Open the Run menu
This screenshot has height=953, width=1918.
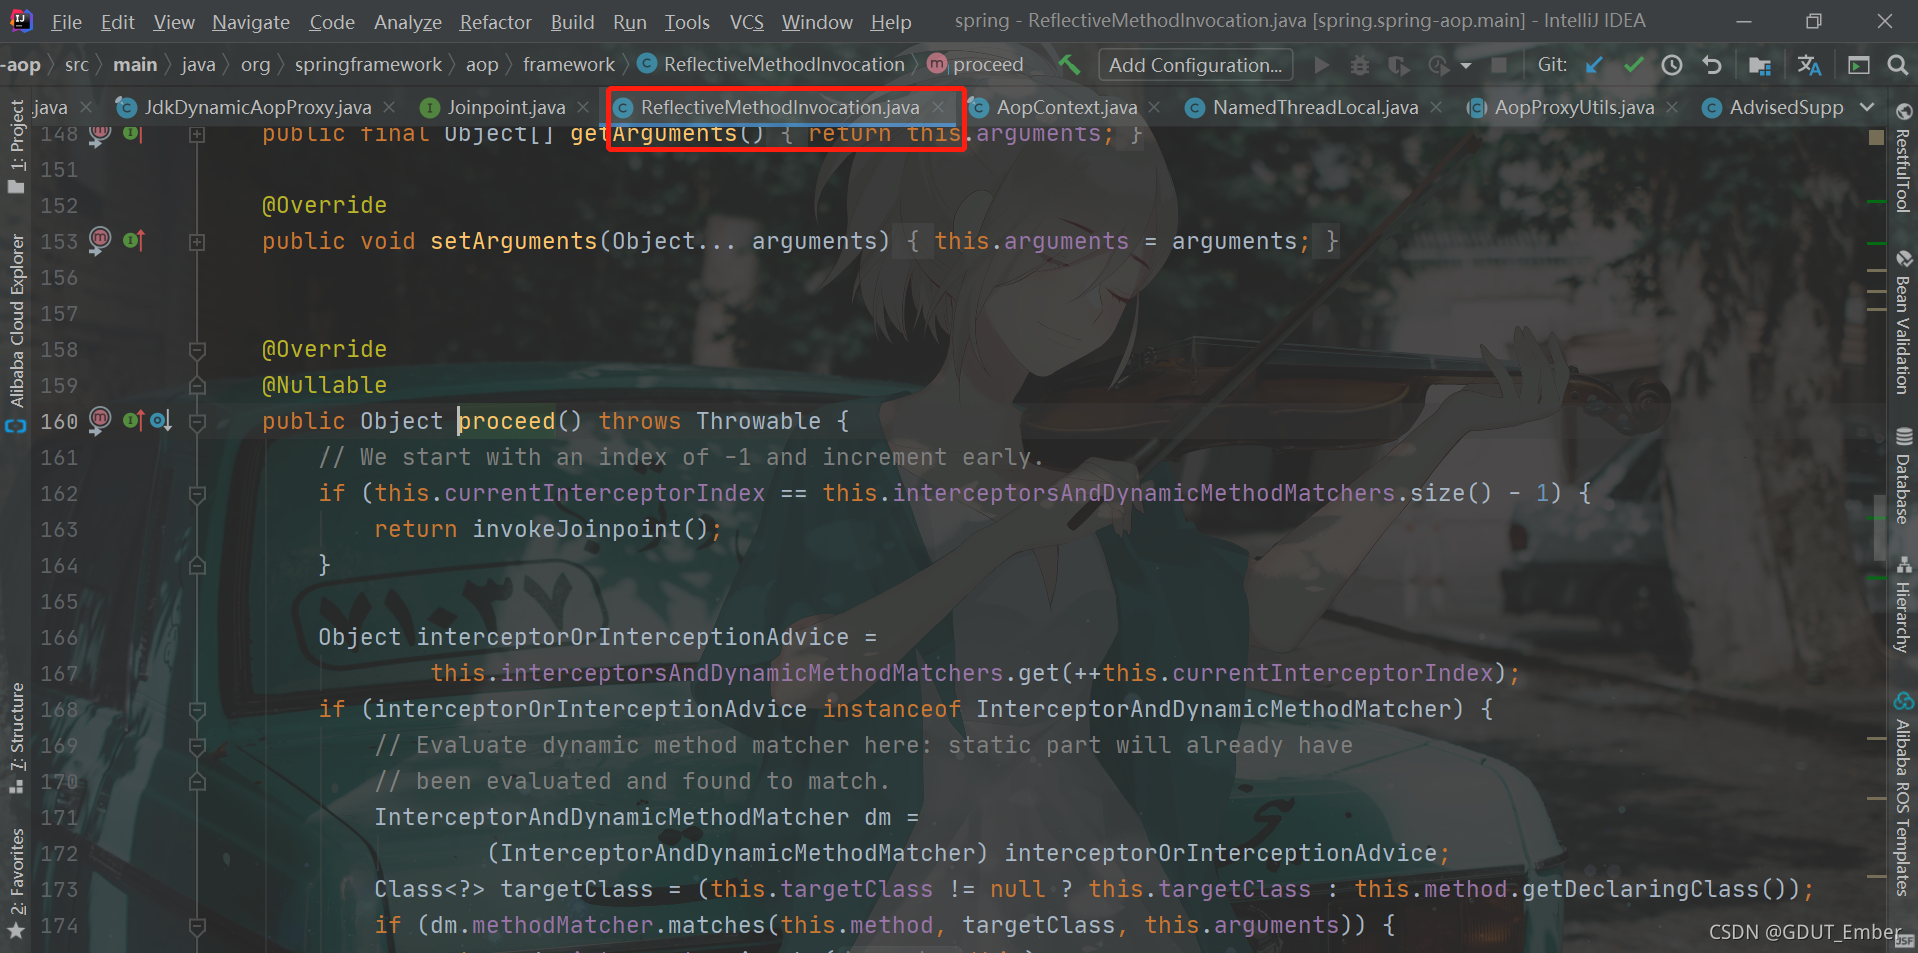[629, 21]
